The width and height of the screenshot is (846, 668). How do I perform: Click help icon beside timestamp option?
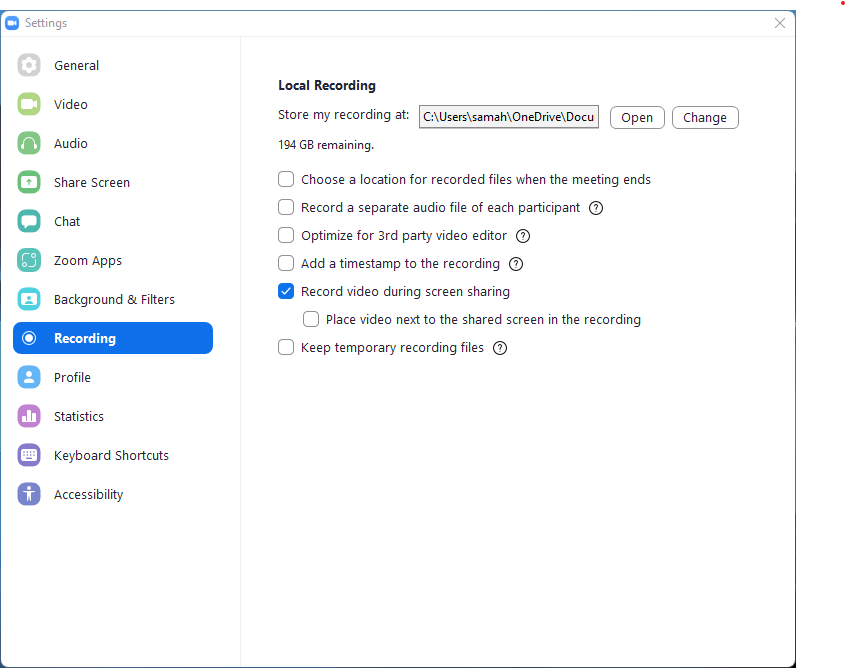point(516,263)
